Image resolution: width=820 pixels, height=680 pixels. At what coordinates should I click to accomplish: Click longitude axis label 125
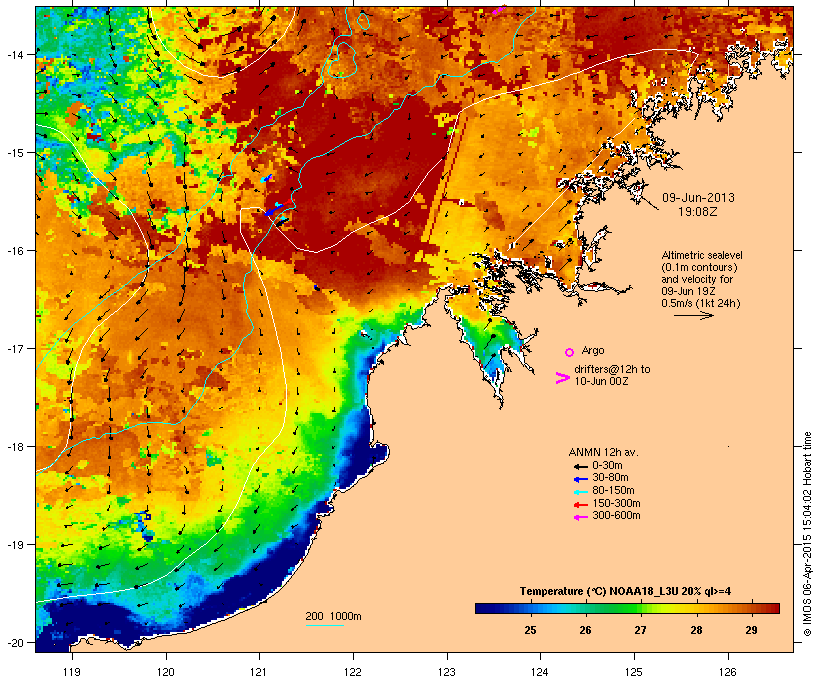pyautogui.click(x=634, y=672)
